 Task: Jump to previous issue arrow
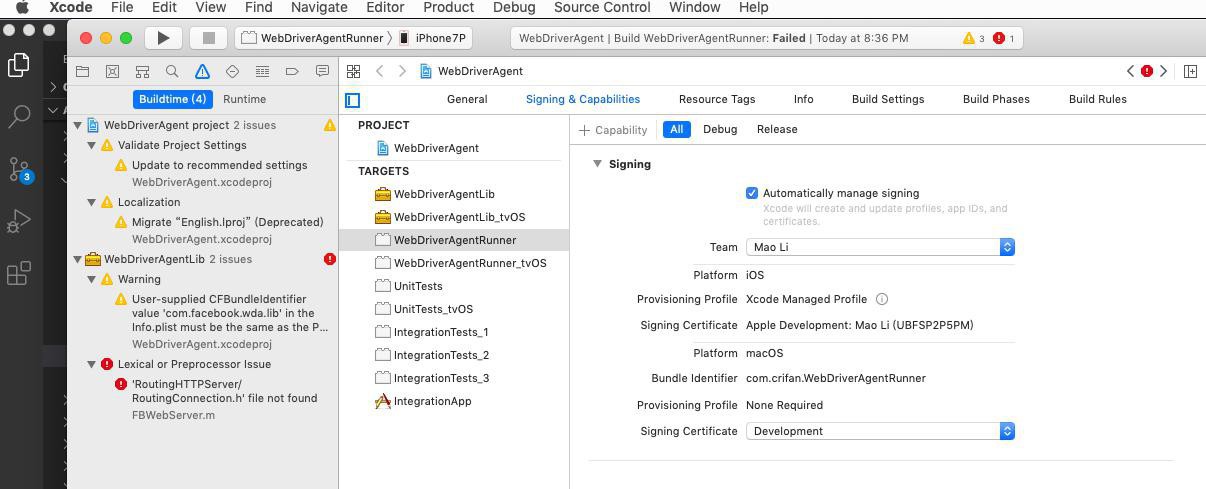(x=1130, y=71)
